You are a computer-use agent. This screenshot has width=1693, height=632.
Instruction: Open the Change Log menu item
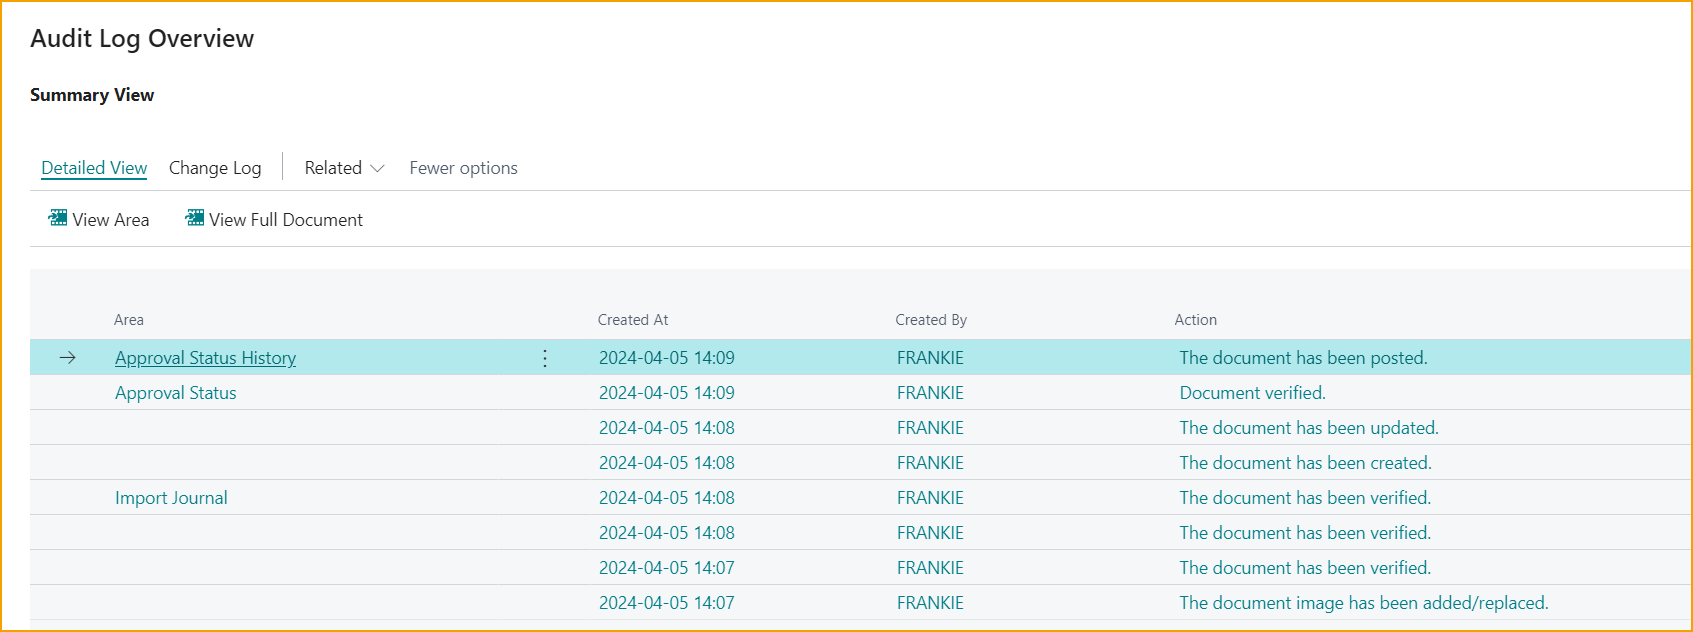point(215,168)
